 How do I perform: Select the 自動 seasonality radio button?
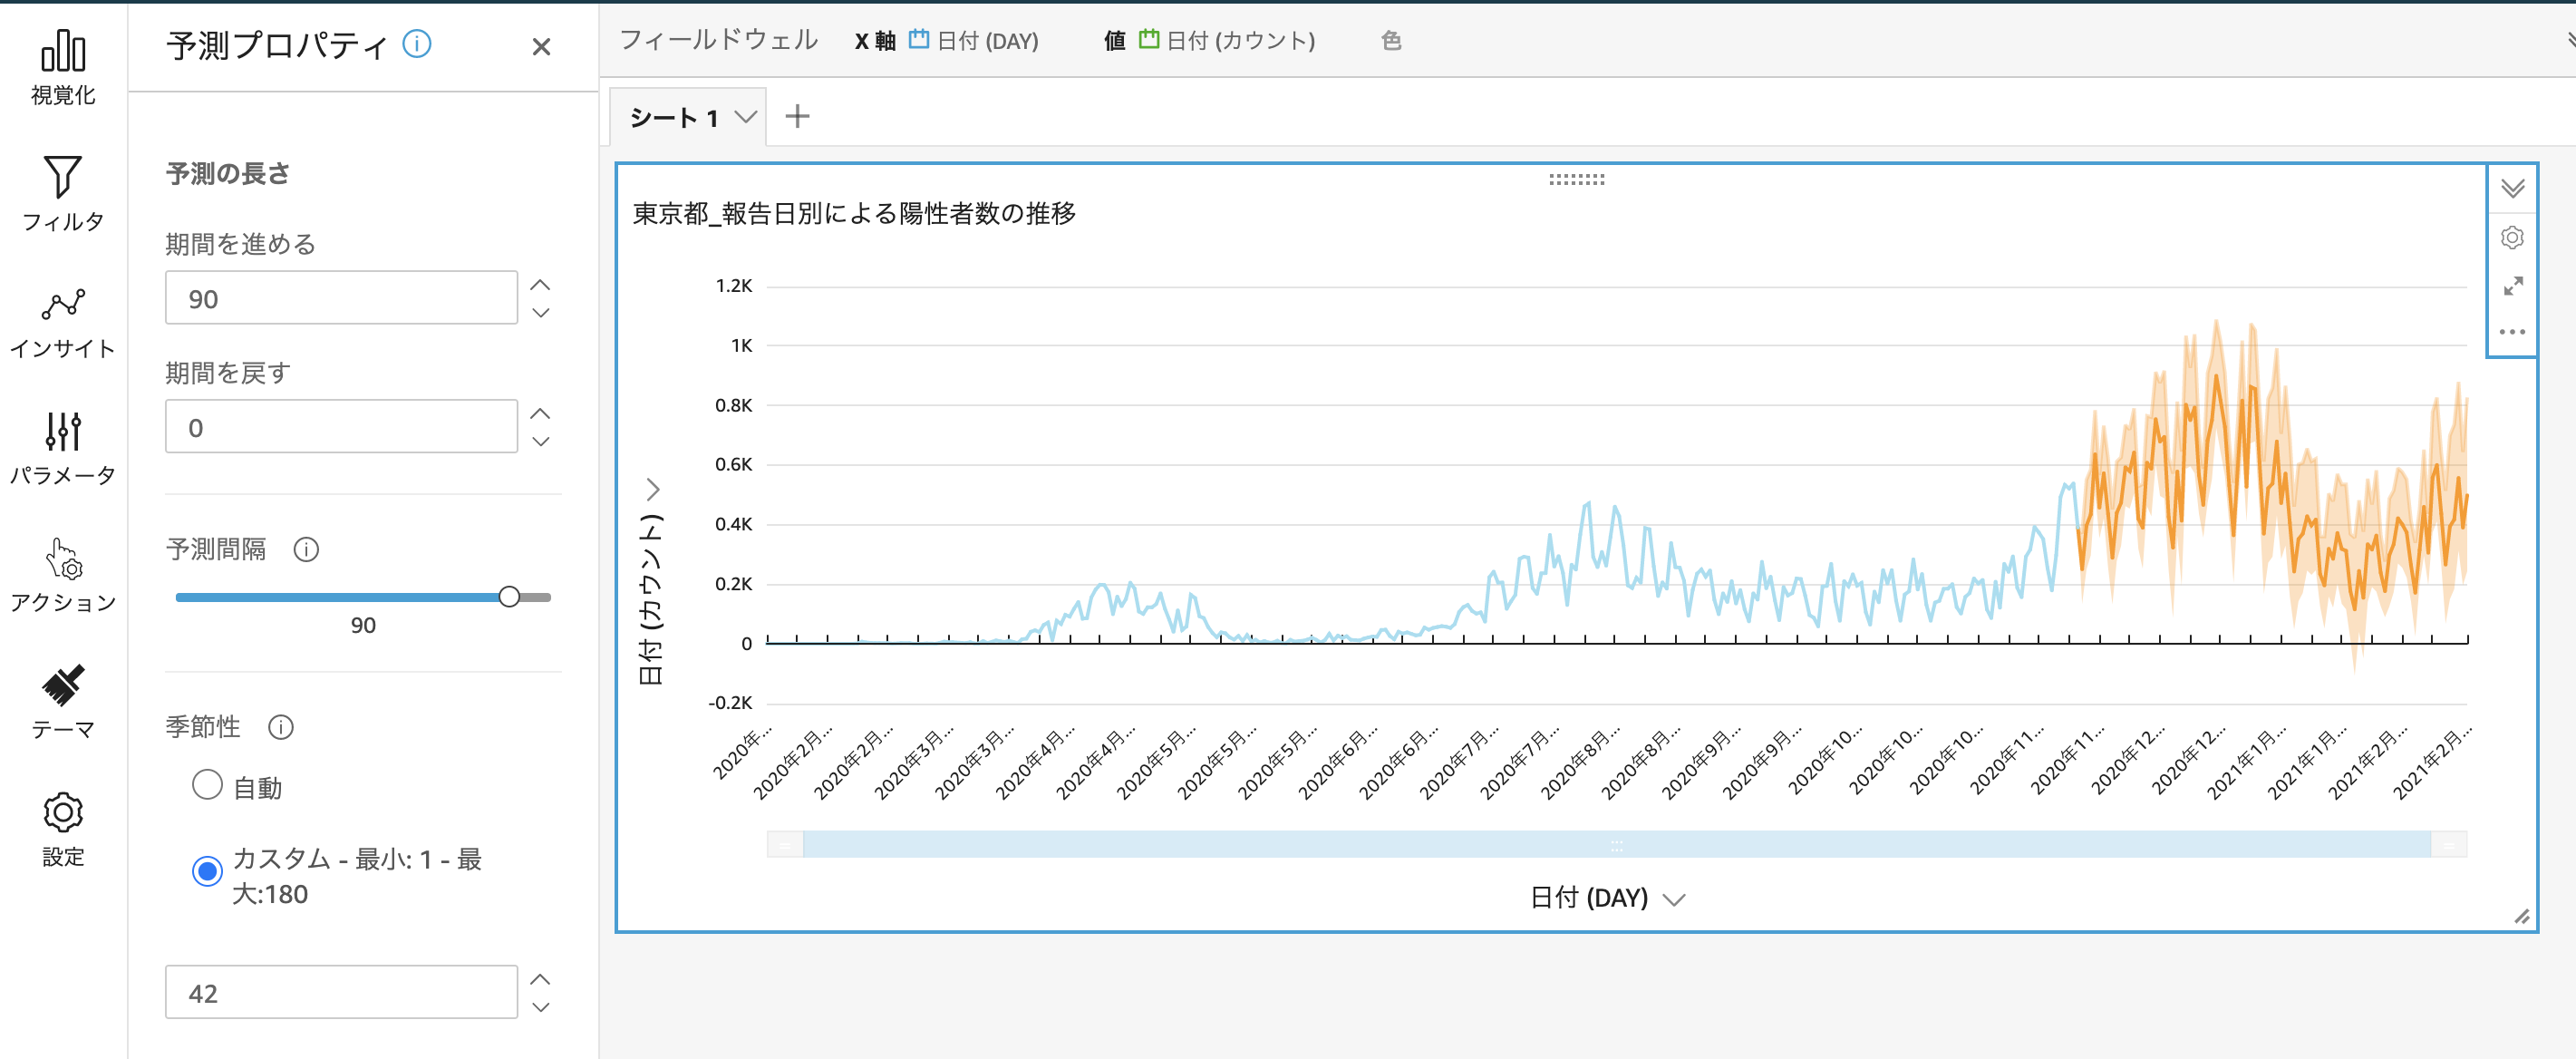(207, 785)
